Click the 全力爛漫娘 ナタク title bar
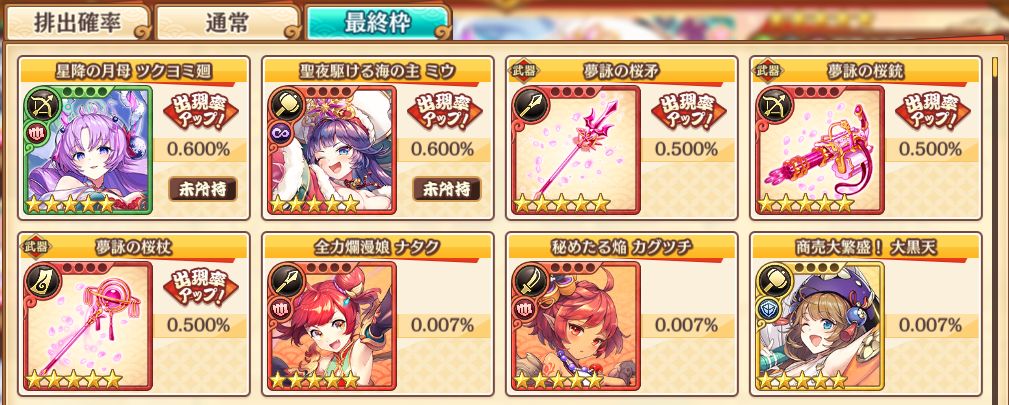Image resolution: width=1009 pixels, height=405 pixels. (378, 247)
